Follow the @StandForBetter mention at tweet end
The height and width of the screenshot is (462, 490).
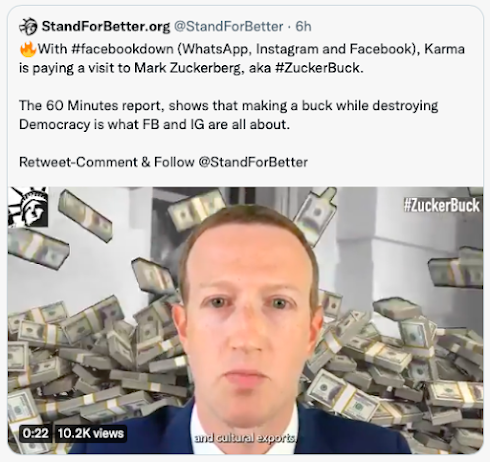click(x=253, y=162)
